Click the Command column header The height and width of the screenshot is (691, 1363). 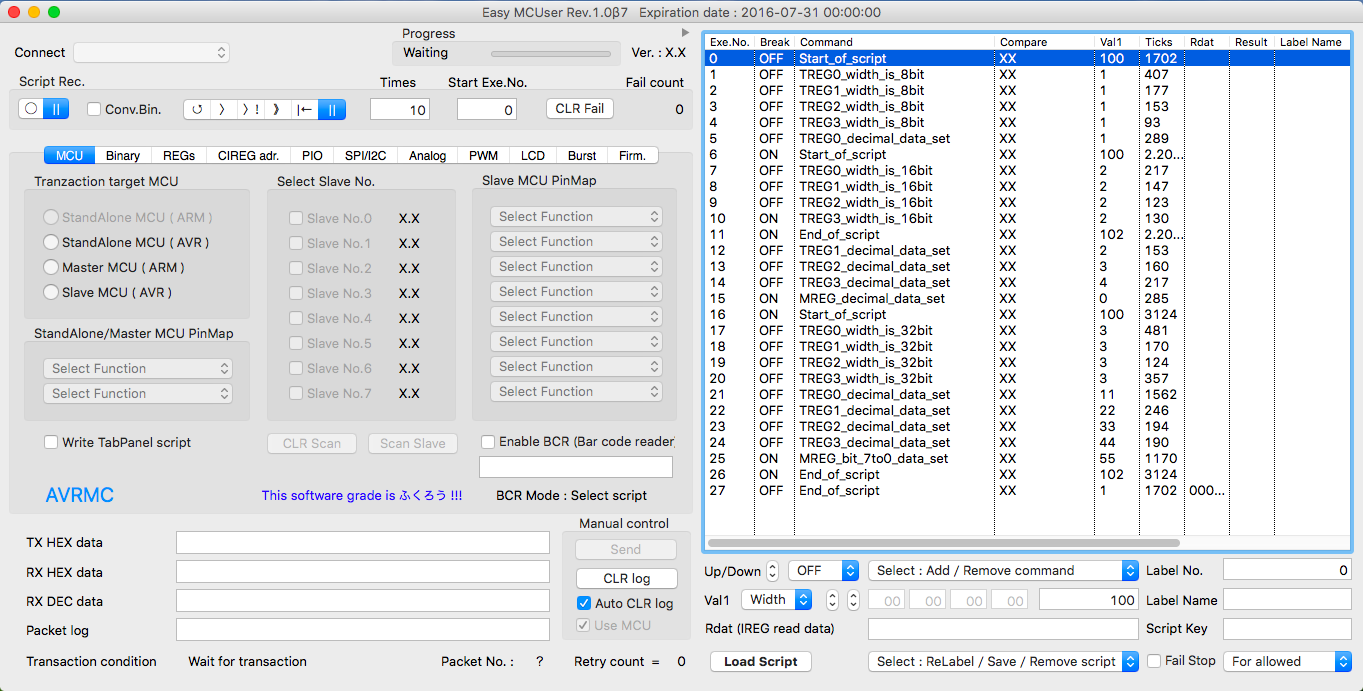pyautogui.click(x=896, y=42)
